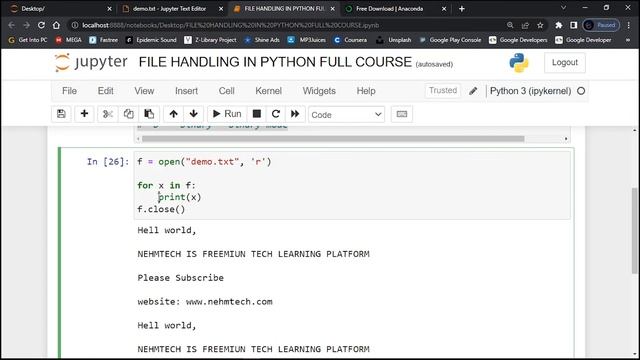Move selected cell up arrow
Viewport: 640px width, 360px height.
point(173,114)
